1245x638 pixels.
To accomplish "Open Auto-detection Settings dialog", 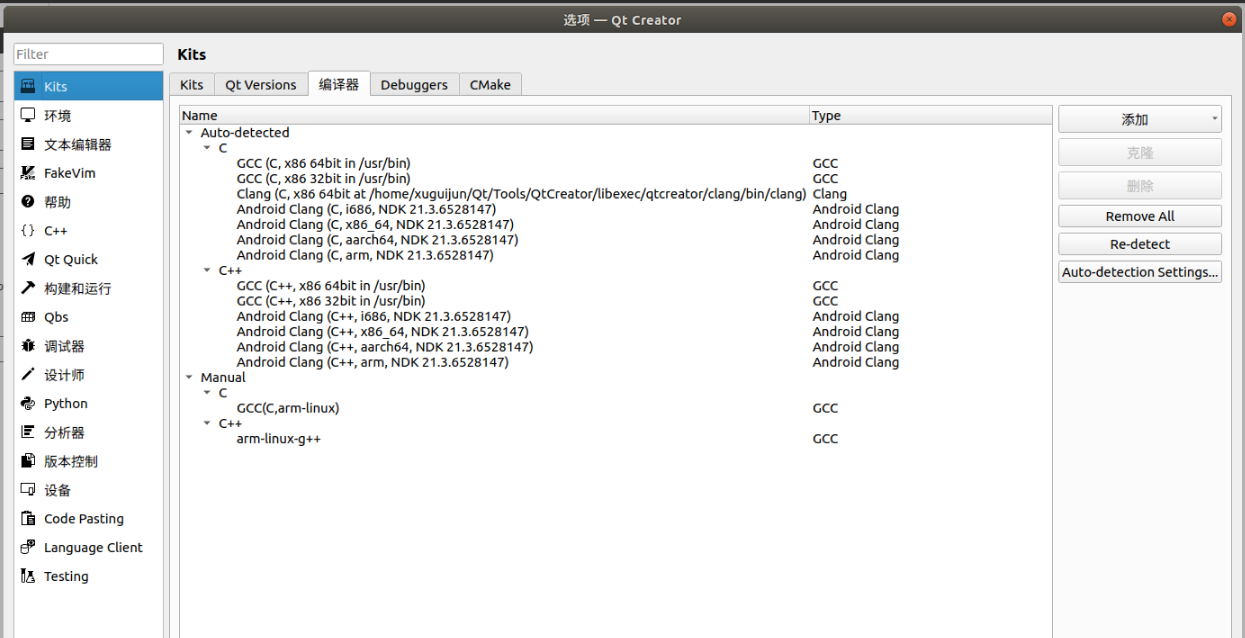I will [1139, 271].
